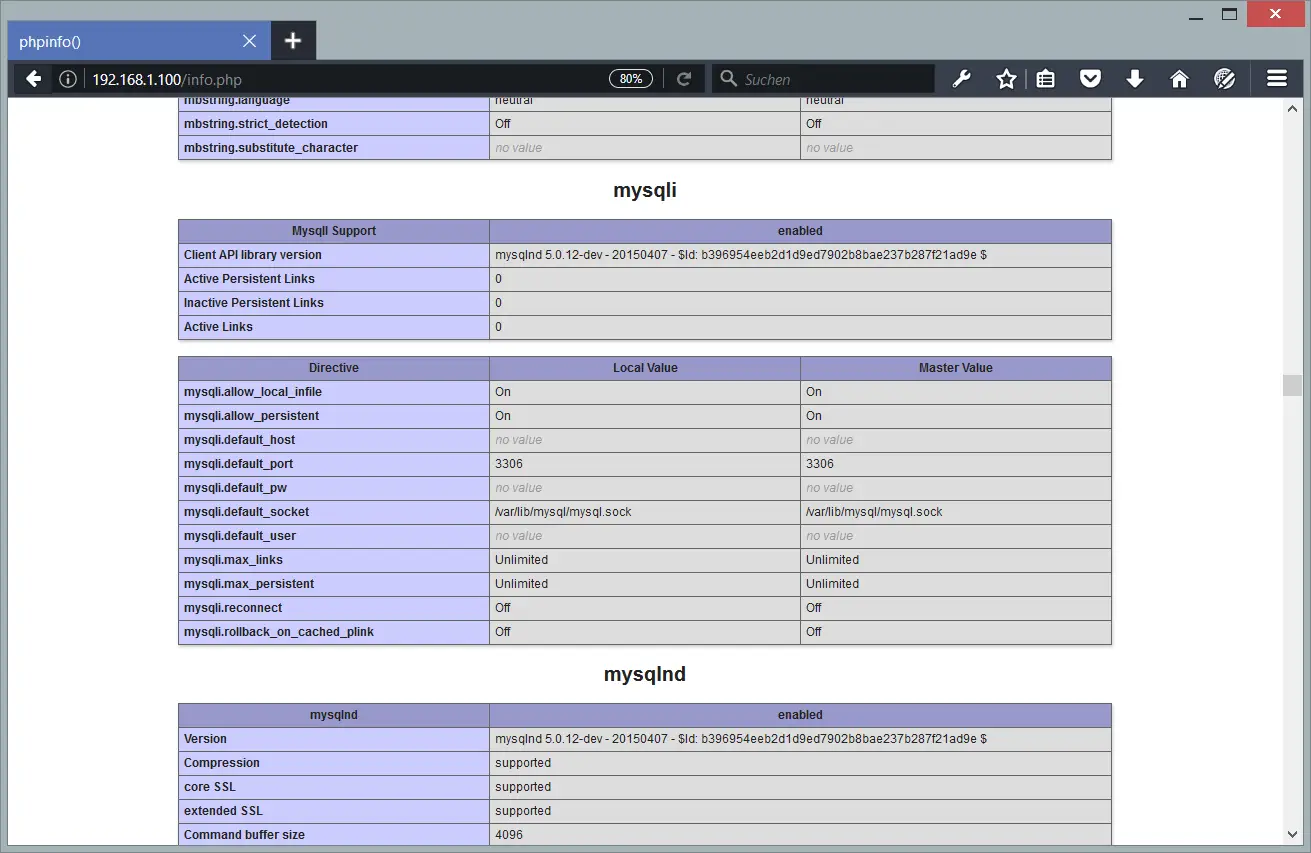The image size is (1311, 853).
Task: Click the search magnifier icon
Action: pos(729,79)
